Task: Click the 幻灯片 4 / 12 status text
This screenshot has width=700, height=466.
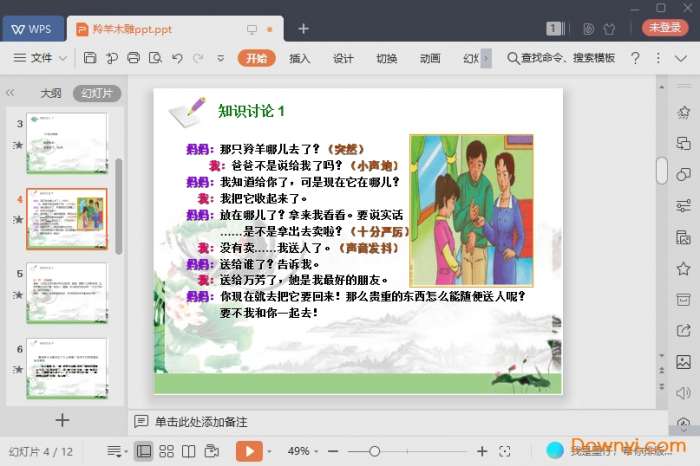Action: point(41,452)
